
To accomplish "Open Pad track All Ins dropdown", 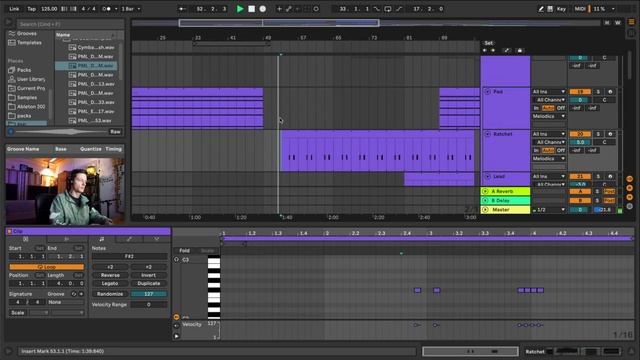I will point(549,92).
